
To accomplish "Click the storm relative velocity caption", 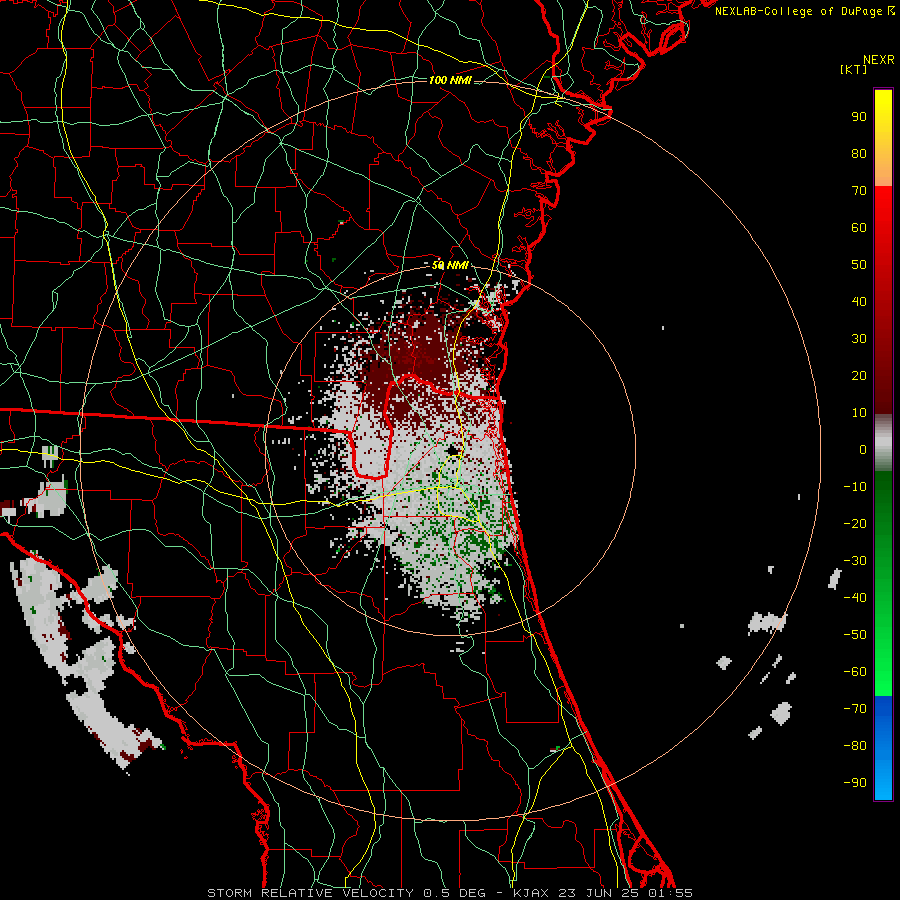I will [x=450, y=893].
